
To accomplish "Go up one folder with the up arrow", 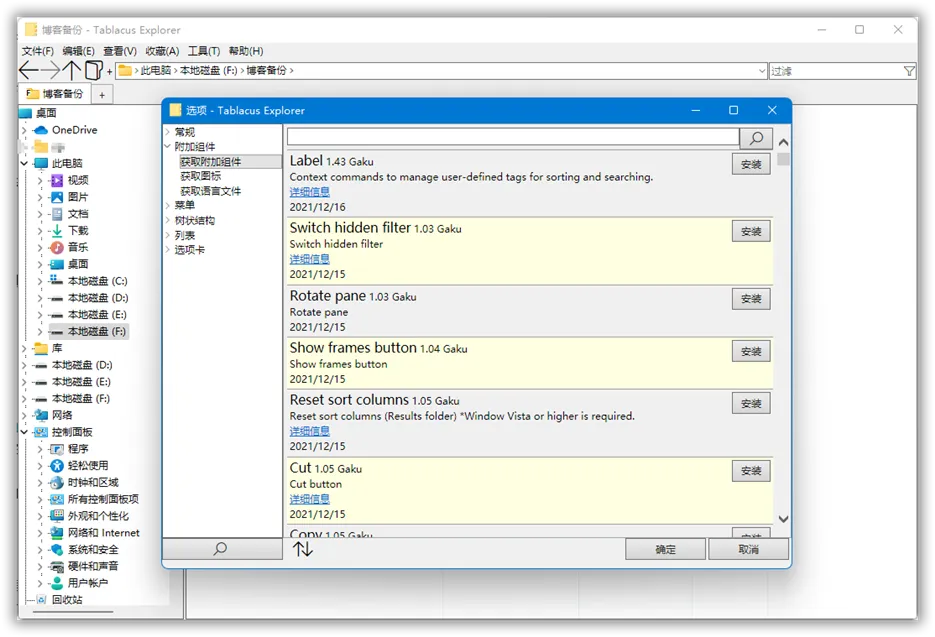I will (72, 70).
